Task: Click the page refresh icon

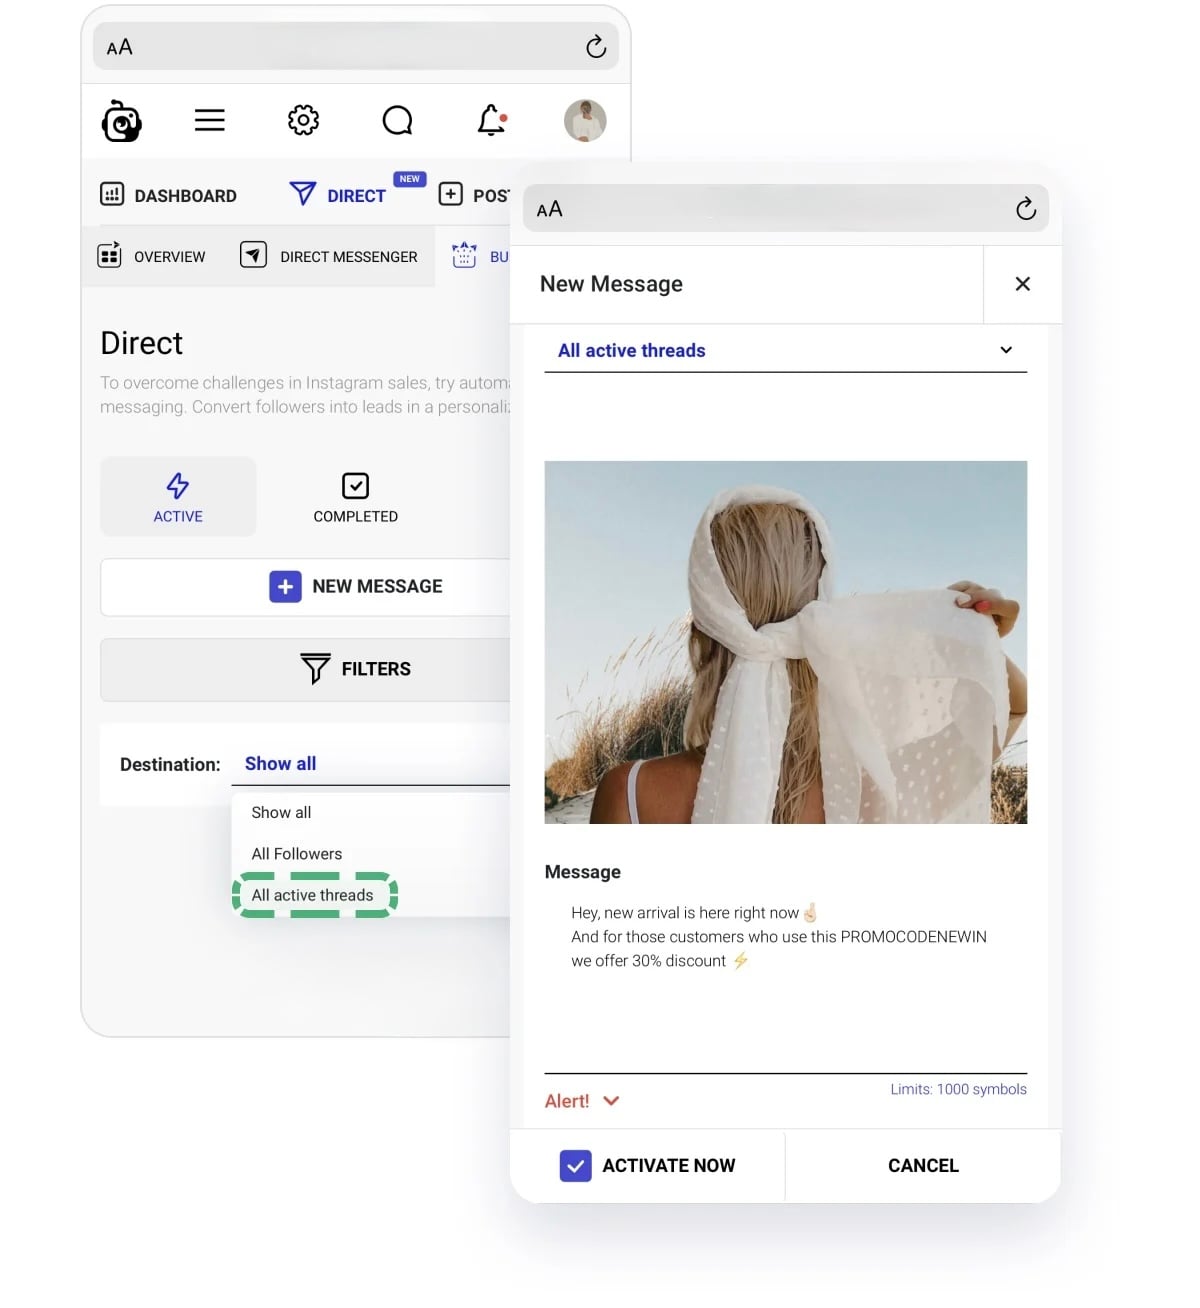Action: pyautogui.click(x=596, y=46)
